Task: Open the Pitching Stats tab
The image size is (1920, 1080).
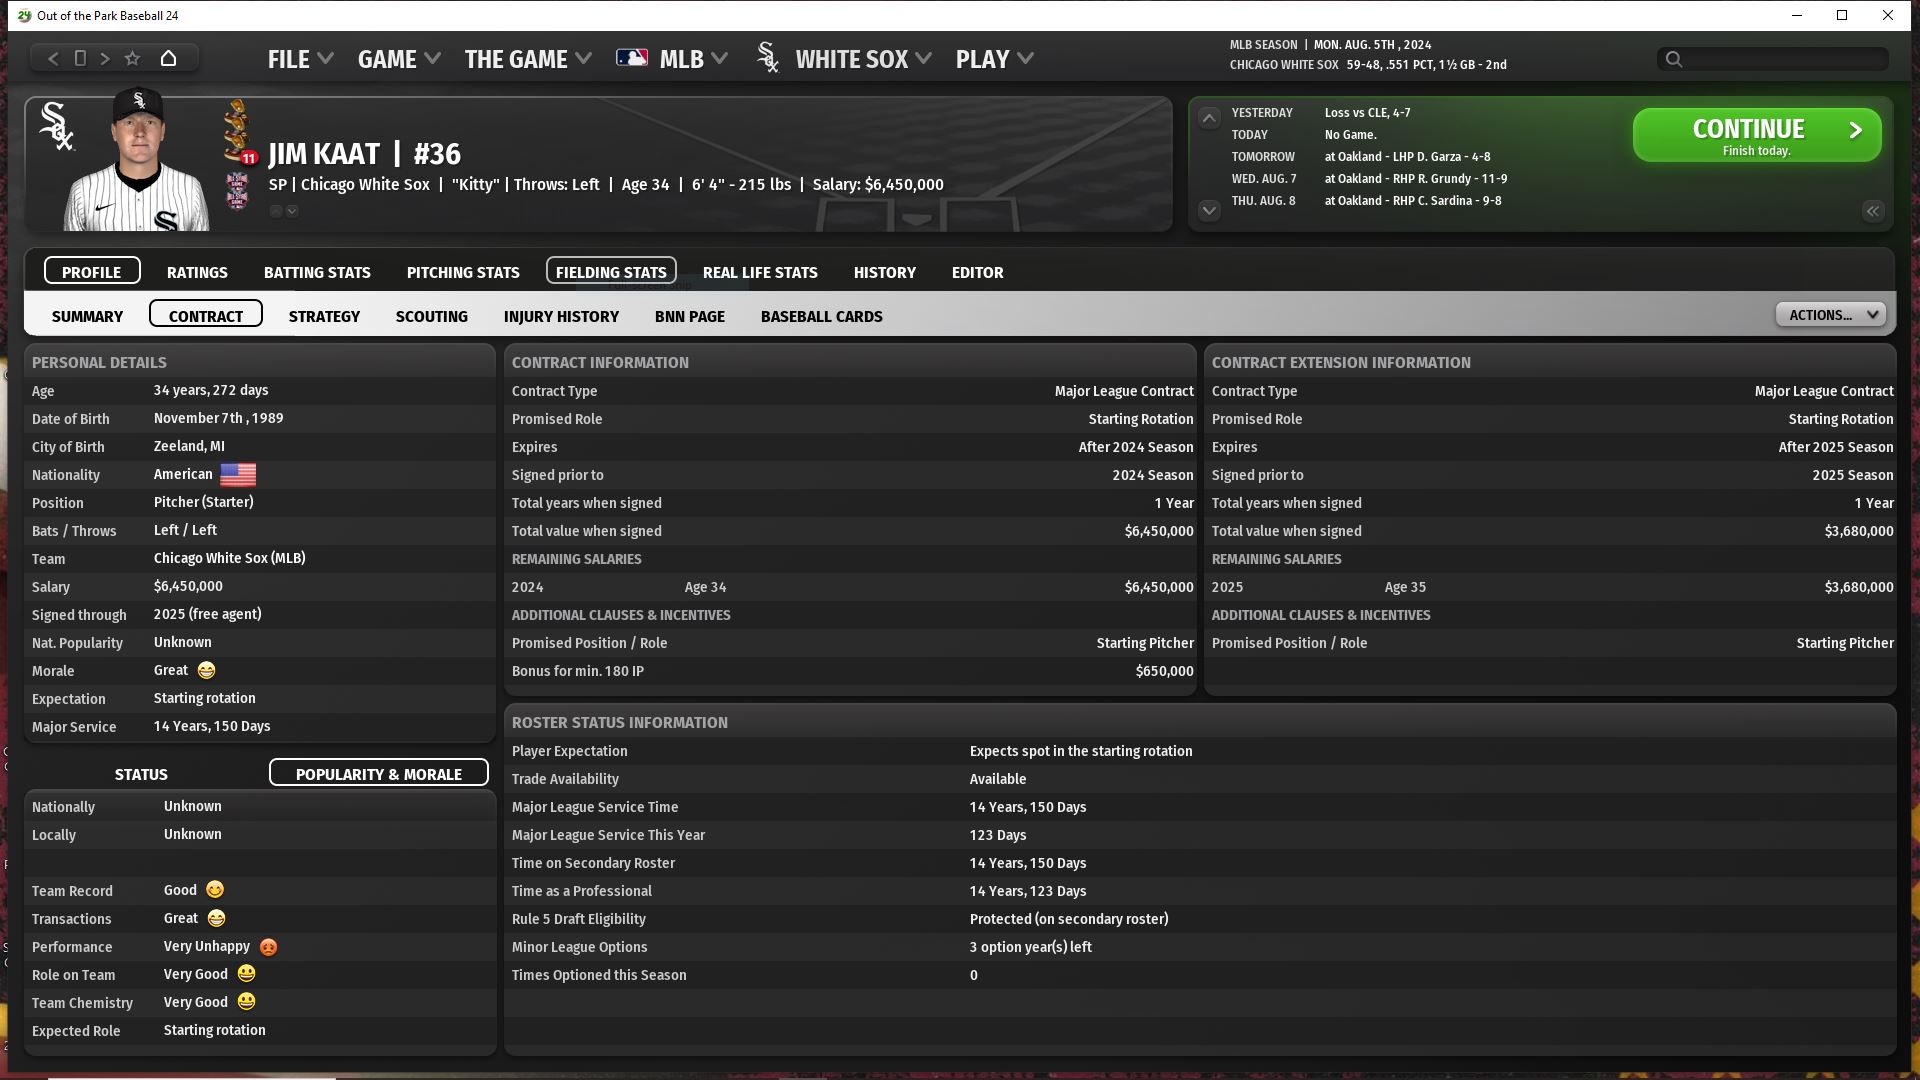Action: [462, 272]
